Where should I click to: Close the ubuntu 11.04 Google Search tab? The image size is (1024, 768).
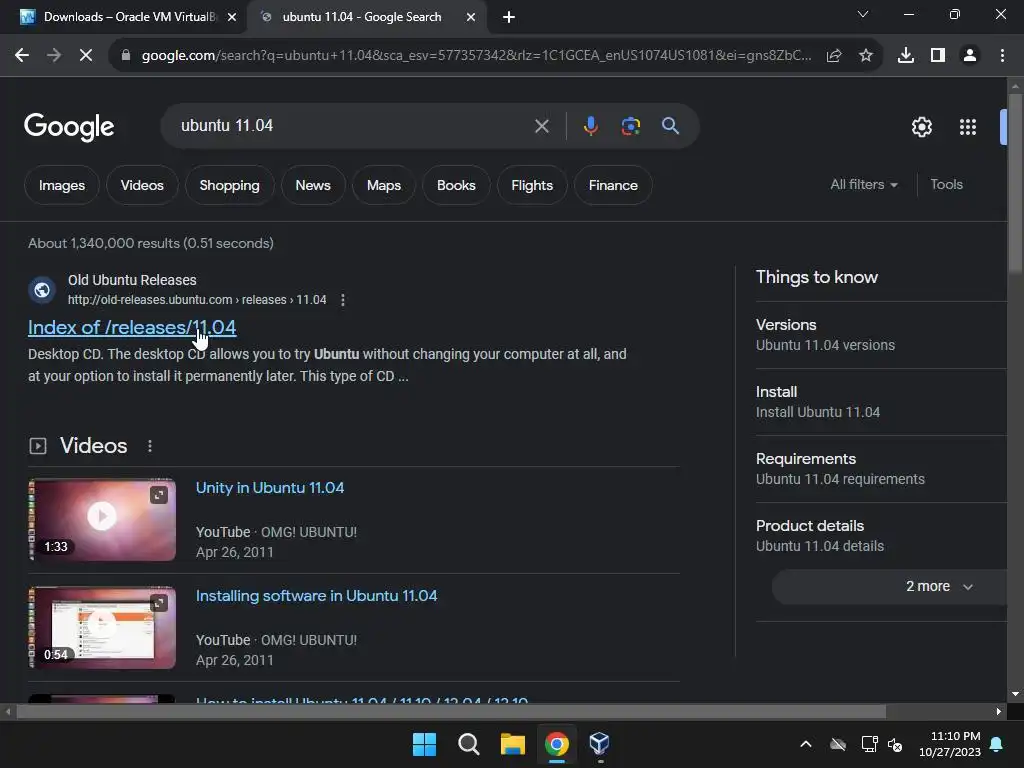(x=471, y=17)
